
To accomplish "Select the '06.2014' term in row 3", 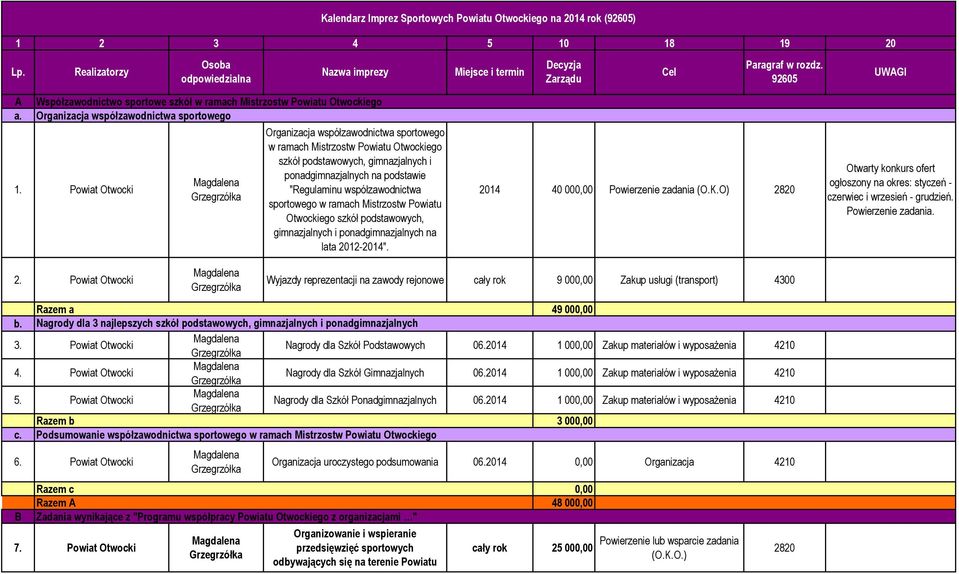I will point(489,345).
